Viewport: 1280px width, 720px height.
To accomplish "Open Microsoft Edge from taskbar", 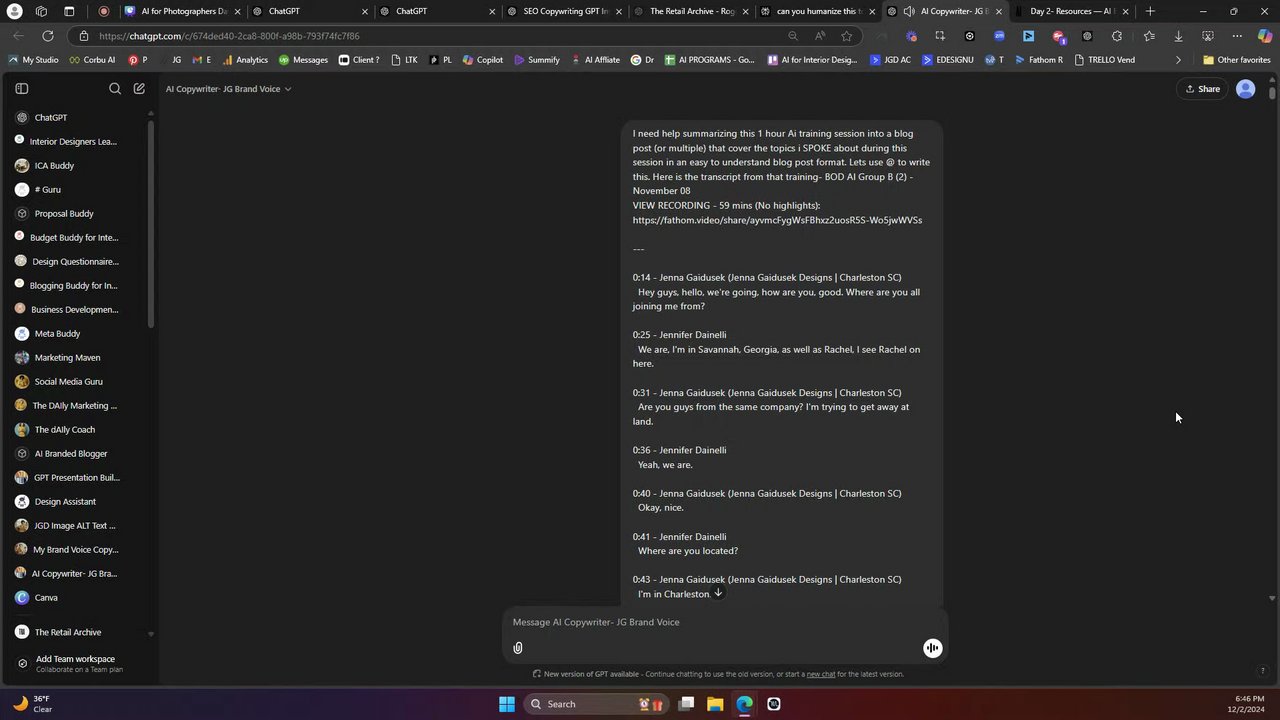I will [744, 704].
